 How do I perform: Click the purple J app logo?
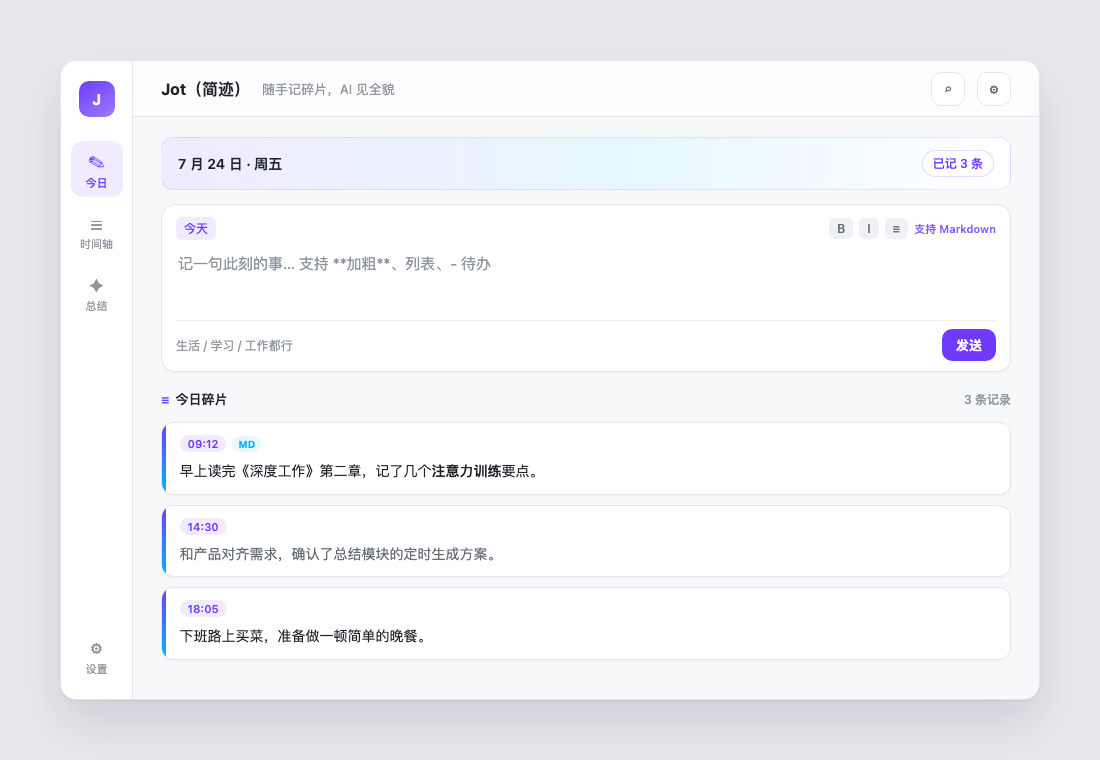tap(97, 99)
